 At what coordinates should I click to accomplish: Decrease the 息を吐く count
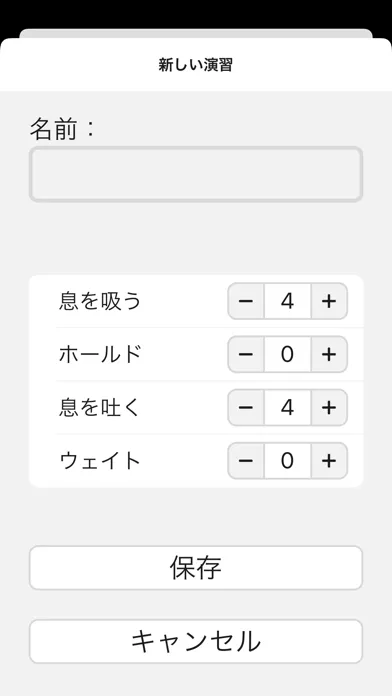point(246,407)
